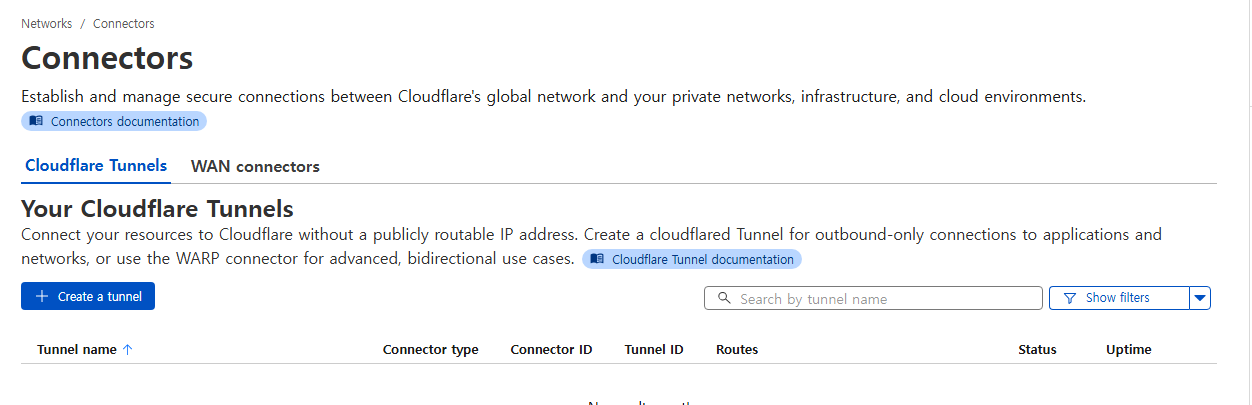Expand the dropdown arrow beside Show filters

(1200, 298)
